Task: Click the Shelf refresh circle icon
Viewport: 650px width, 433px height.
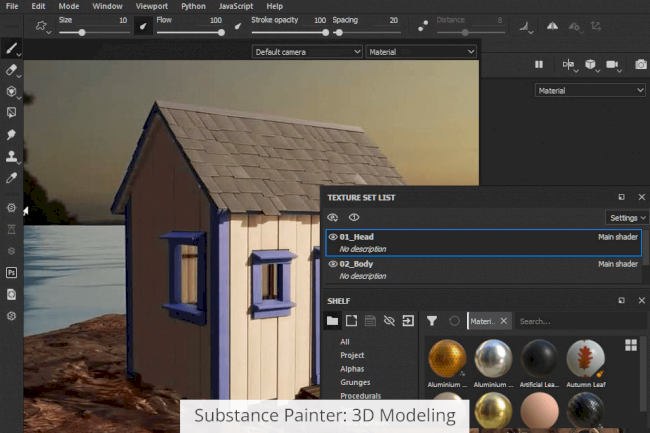Action: [454, 321]
